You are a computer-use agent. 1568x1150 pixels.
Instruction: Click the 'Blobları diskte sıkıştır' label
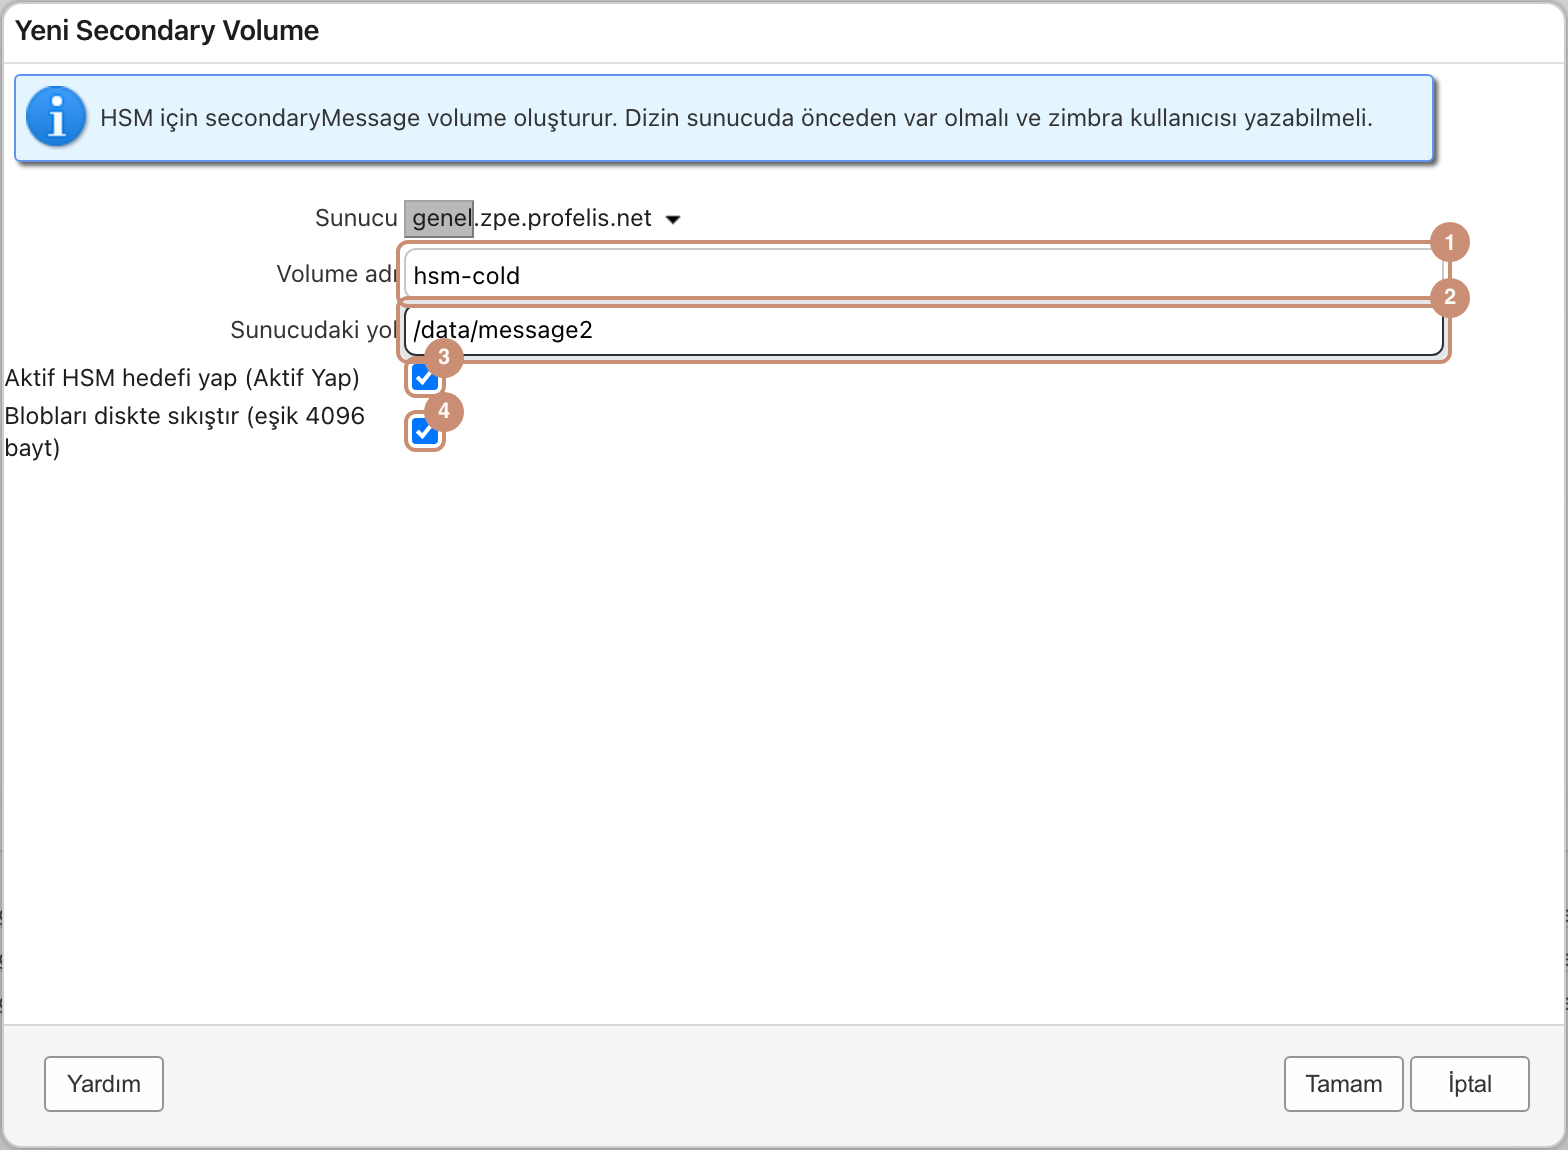pyautogui.click(x=185, y=432)
